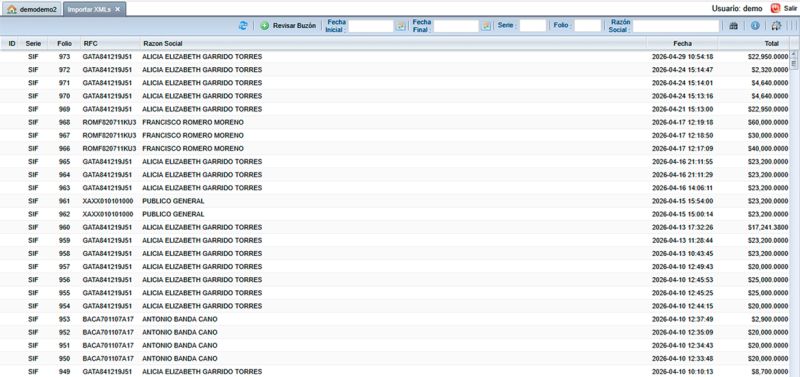Click RFC XAXX010101000 in folio 961 row

[108, 201]
